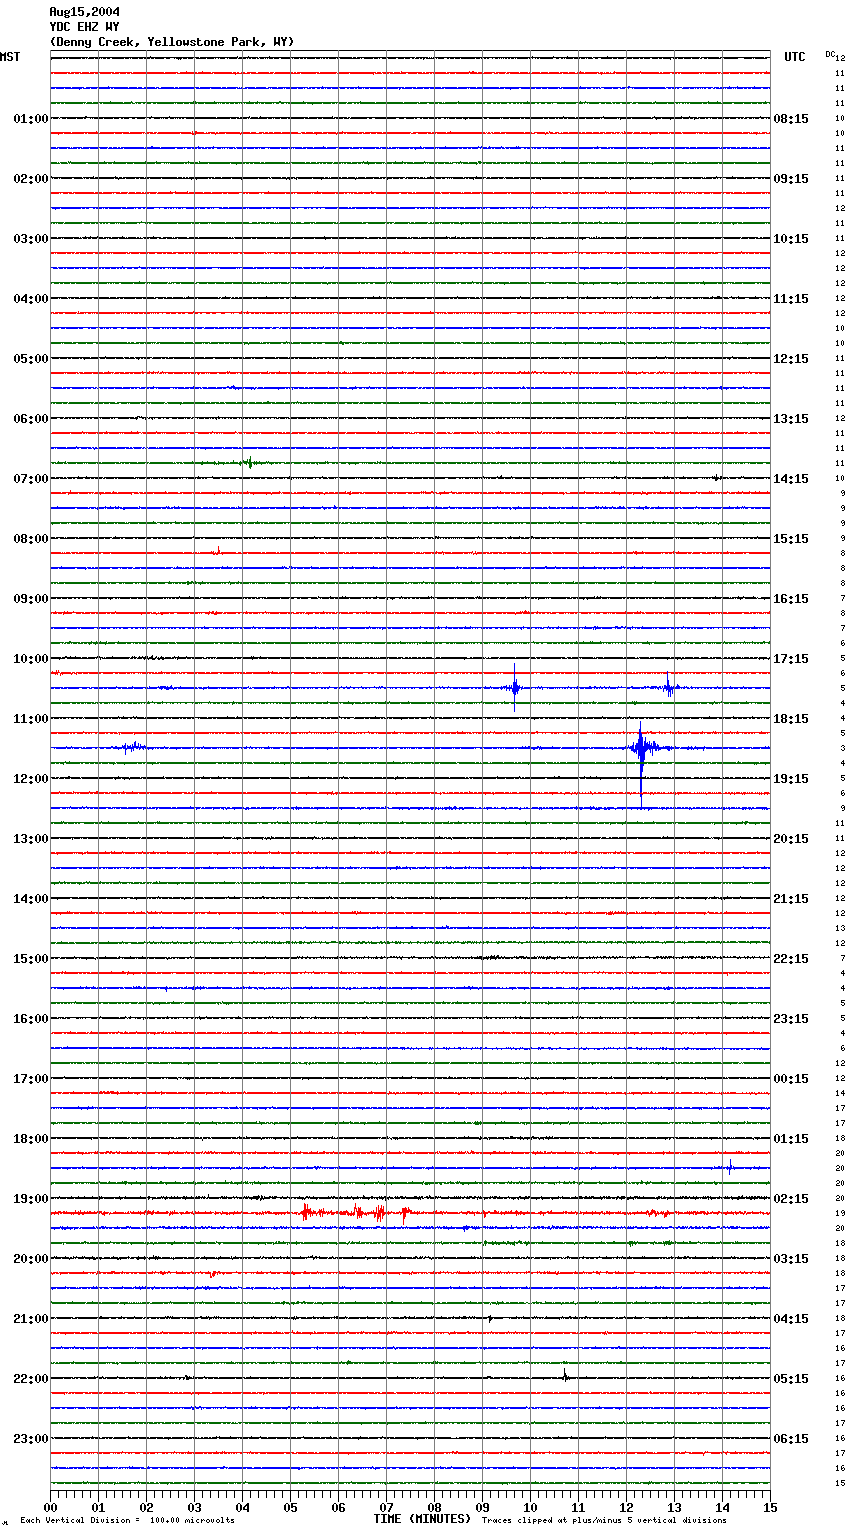Image resolution: width=850 pixels, height=1534 pixels.
Task: Select the 19:00 MST hour label
Action: click(x=31, y=1199)
